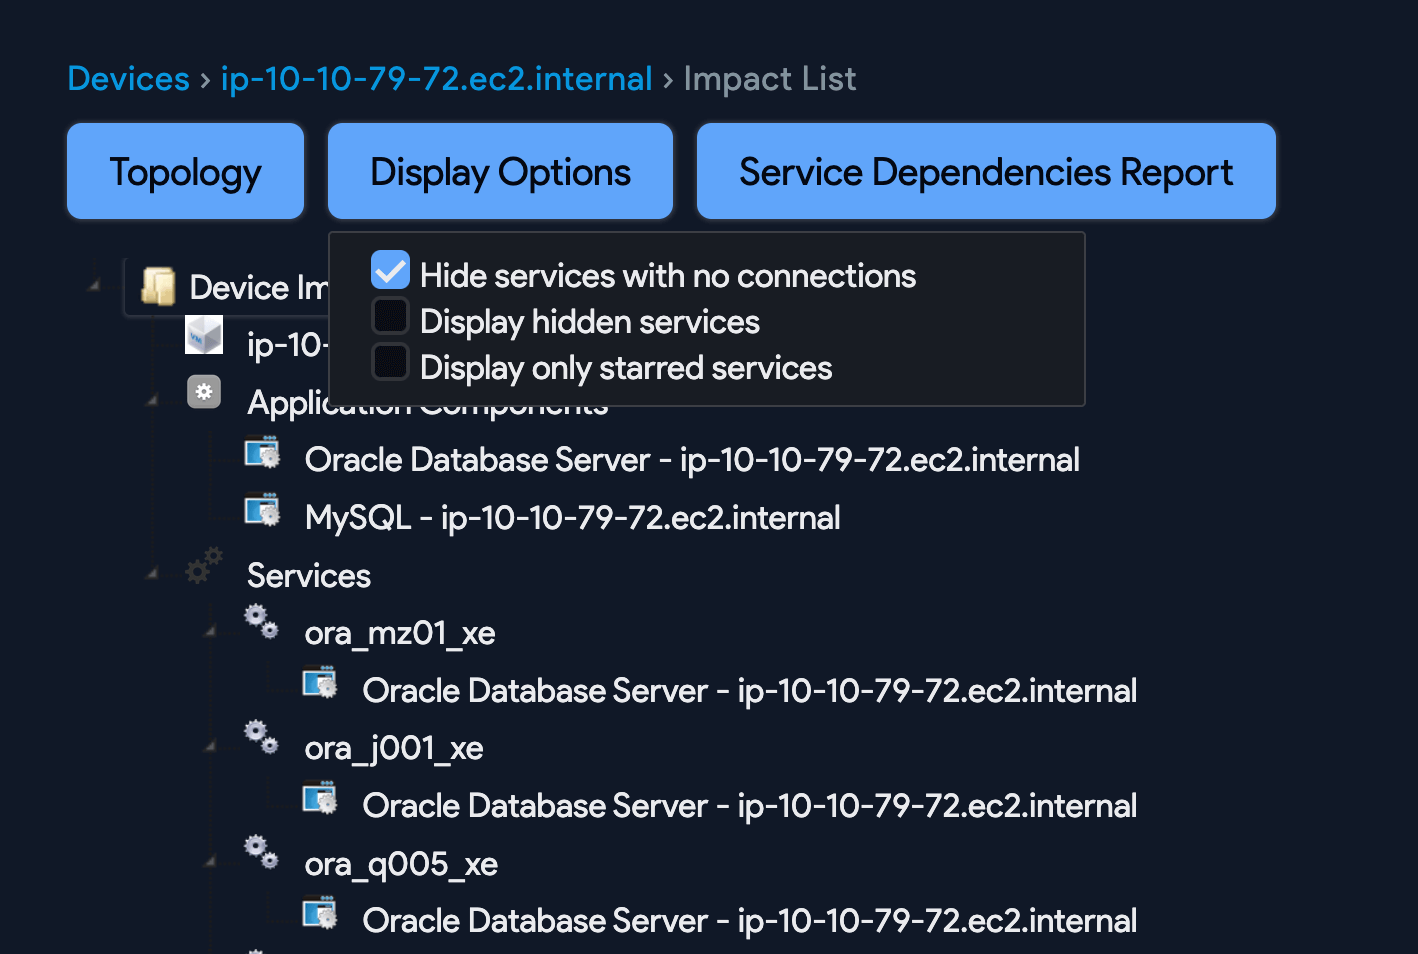Open the Service Dependencies Report
This screenshot has width=1418, height=954.
click(x=986, y=171)
